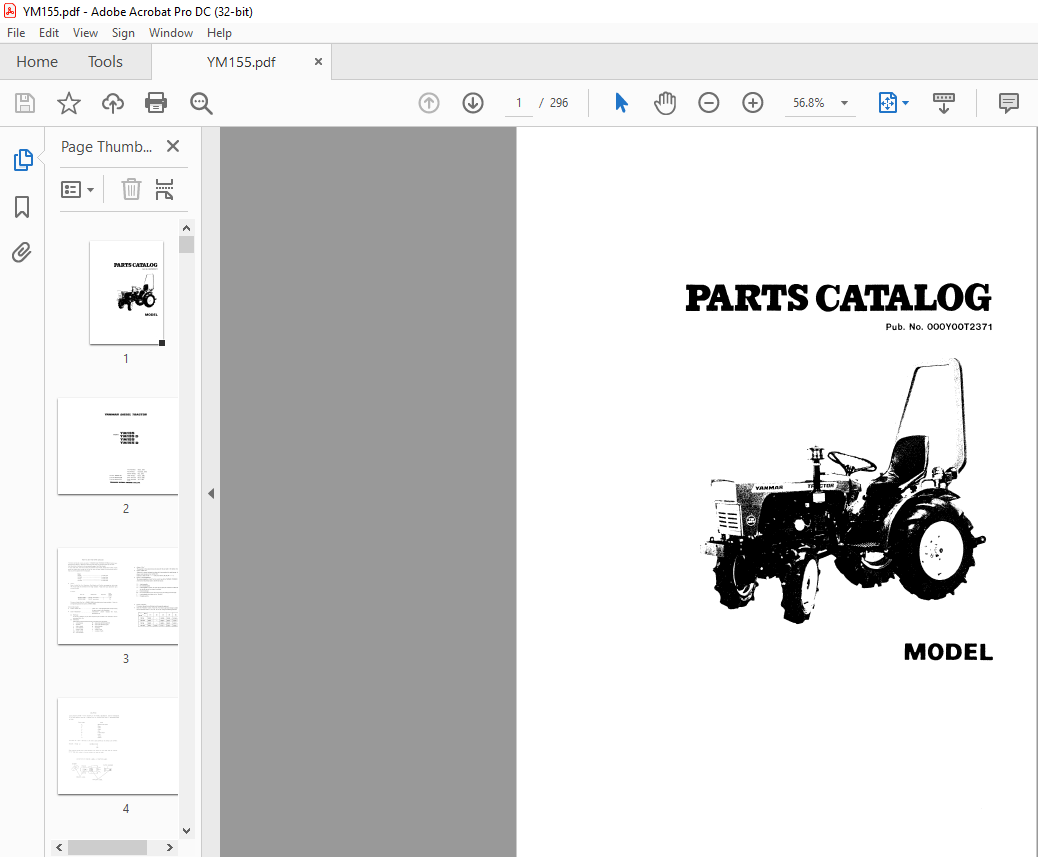The height and width of the screenshot is (857, 1038).
Task: Open the Sign menu
Action: point(123,32)
